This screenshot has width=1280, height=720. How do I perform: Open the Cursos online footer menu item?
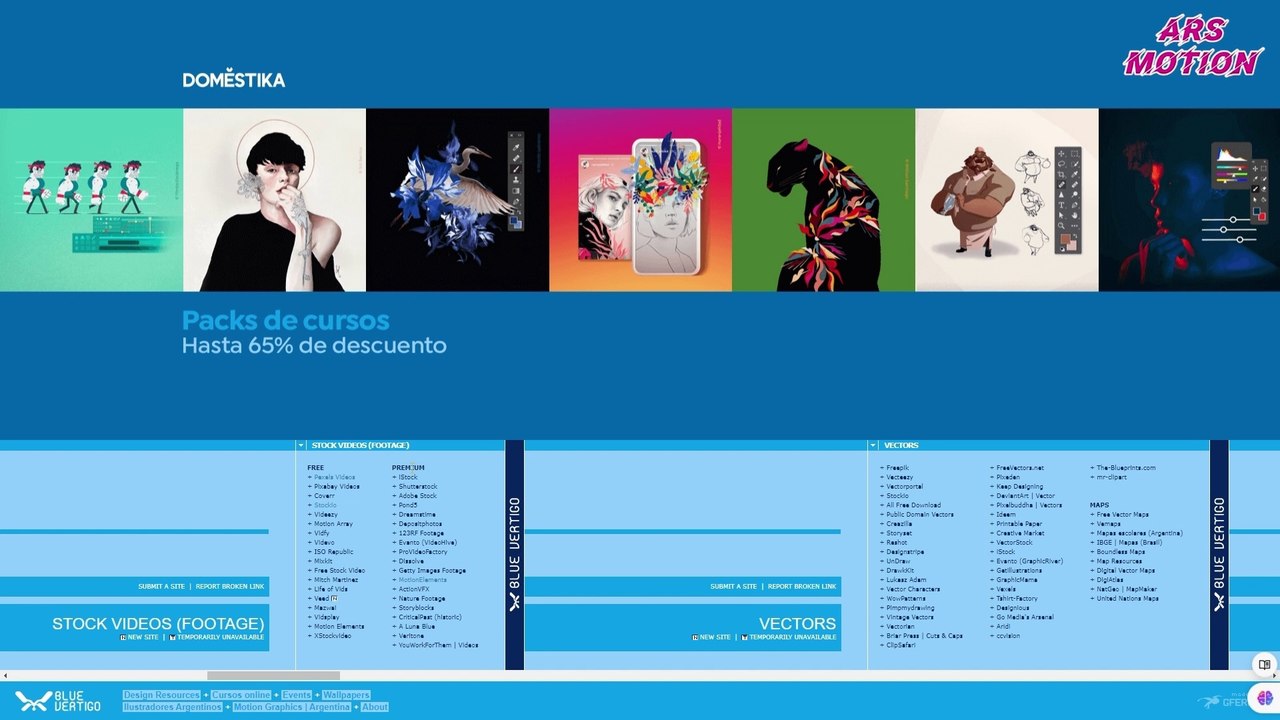coord(241,695)
